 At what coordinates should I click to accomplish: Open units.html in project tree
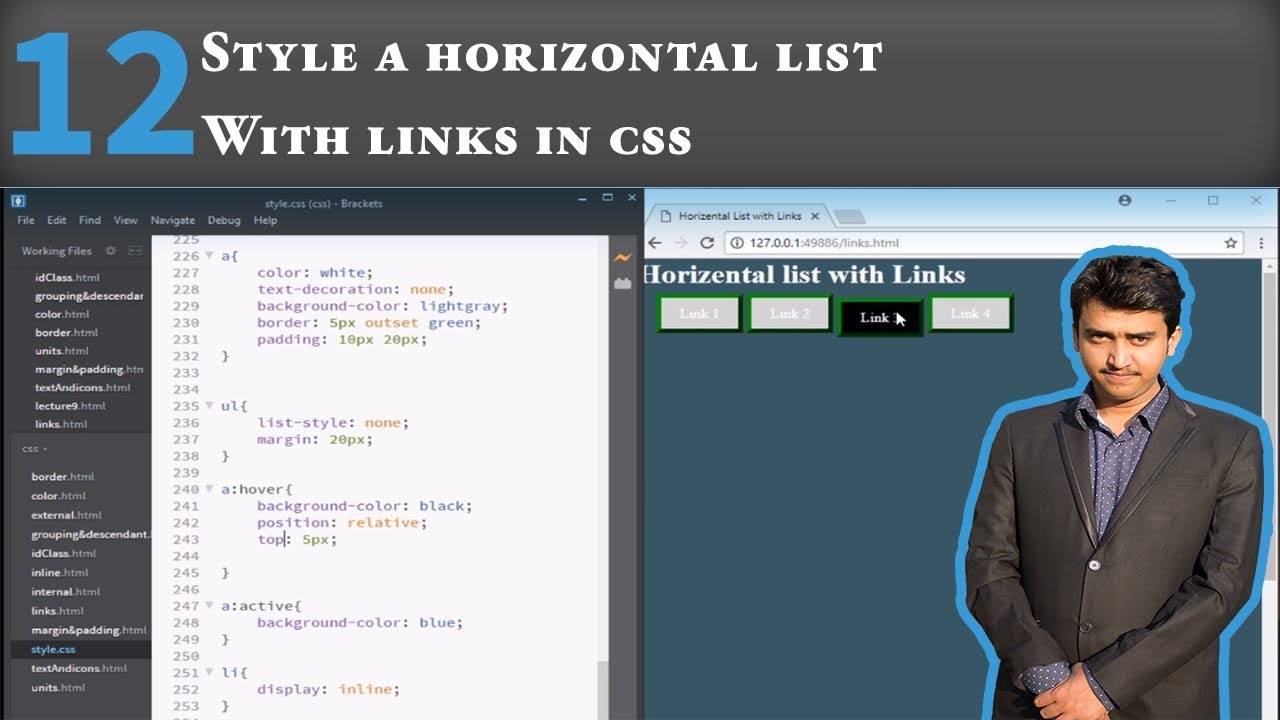click(x=58, y=688)
